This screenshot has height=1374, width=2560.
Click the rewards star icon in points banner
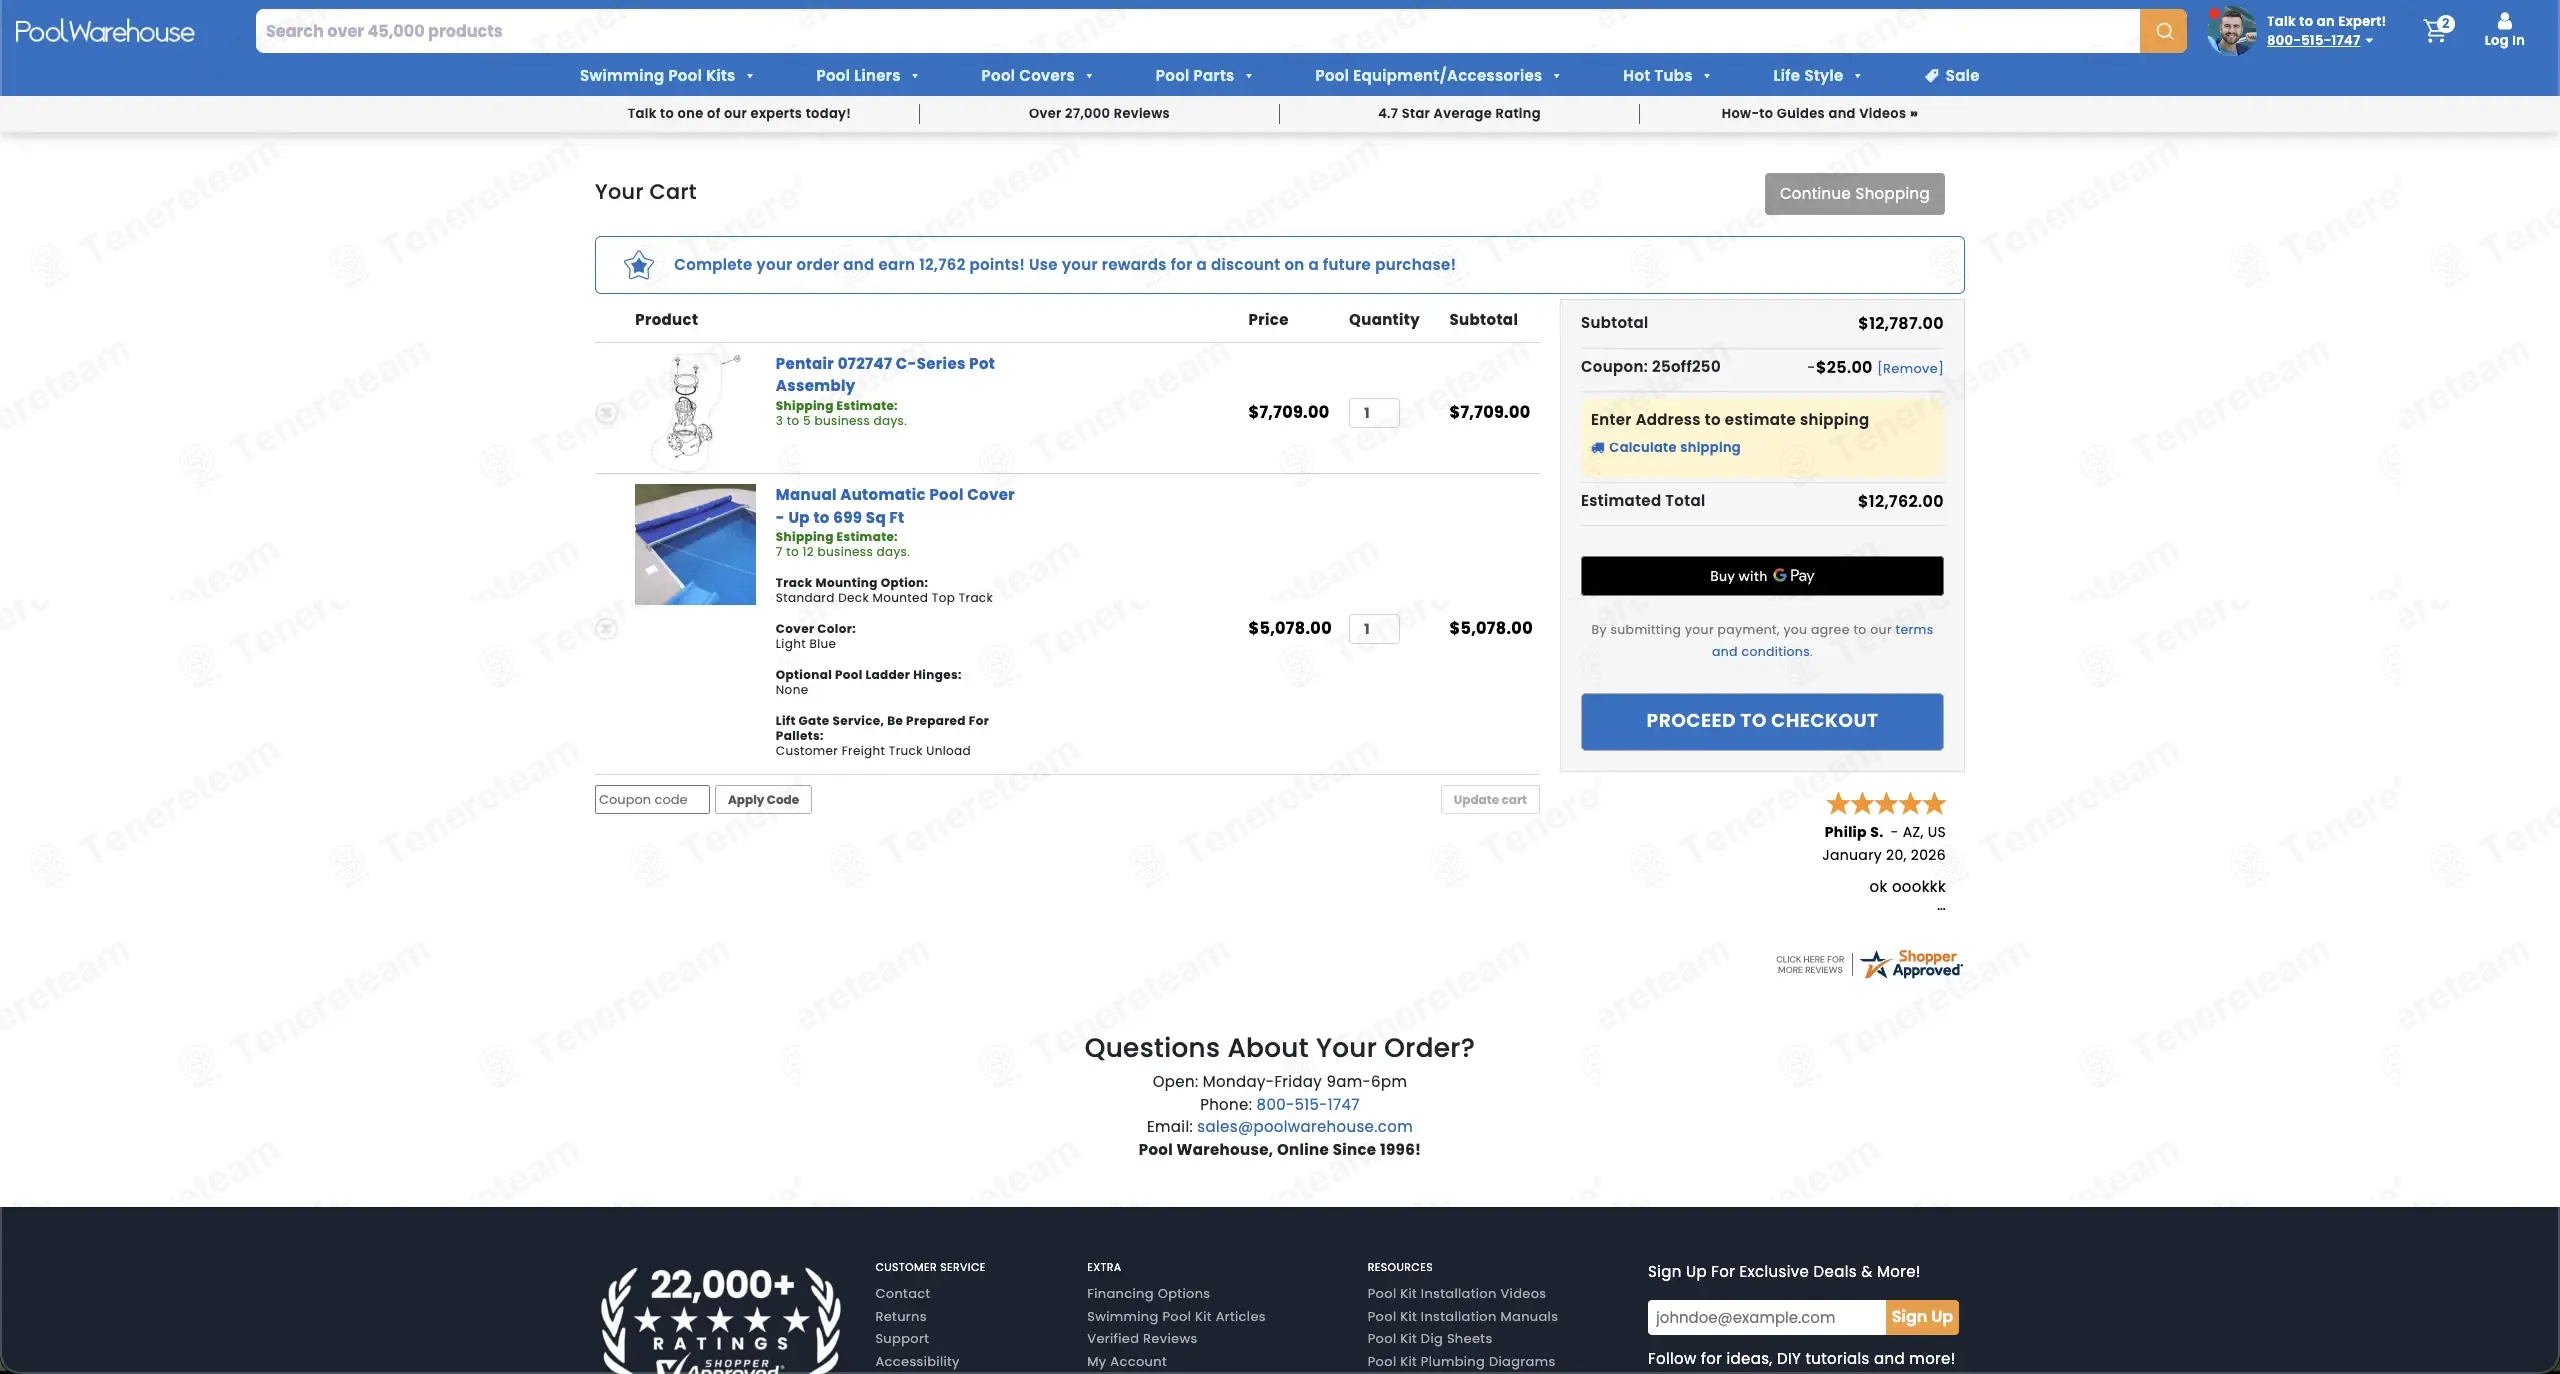(639, 265)
